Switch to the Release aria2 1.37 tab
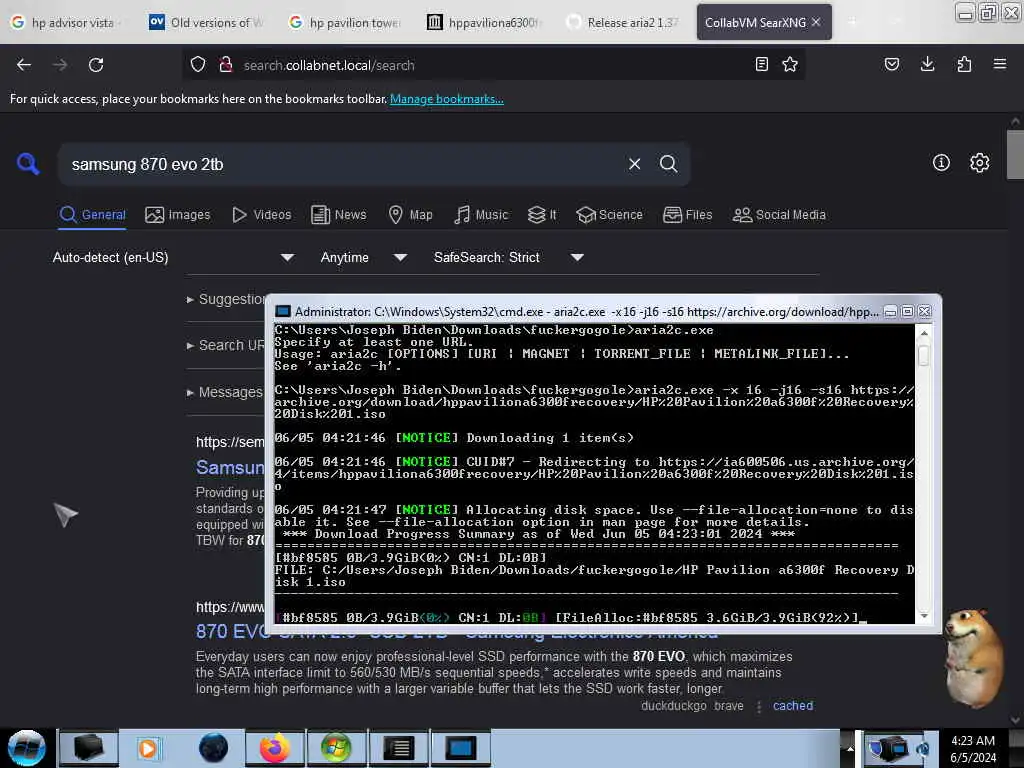1024x768 pixels. (x=624, y=23)
